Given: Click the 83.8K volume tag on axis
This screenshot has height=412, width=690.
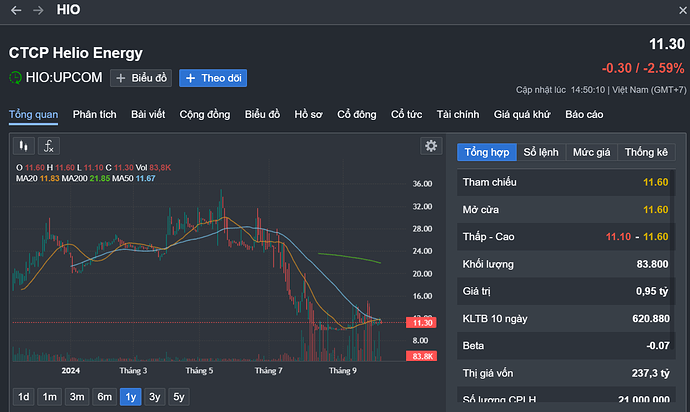Looking at the screenshot, I should click(x=422, y=356).
